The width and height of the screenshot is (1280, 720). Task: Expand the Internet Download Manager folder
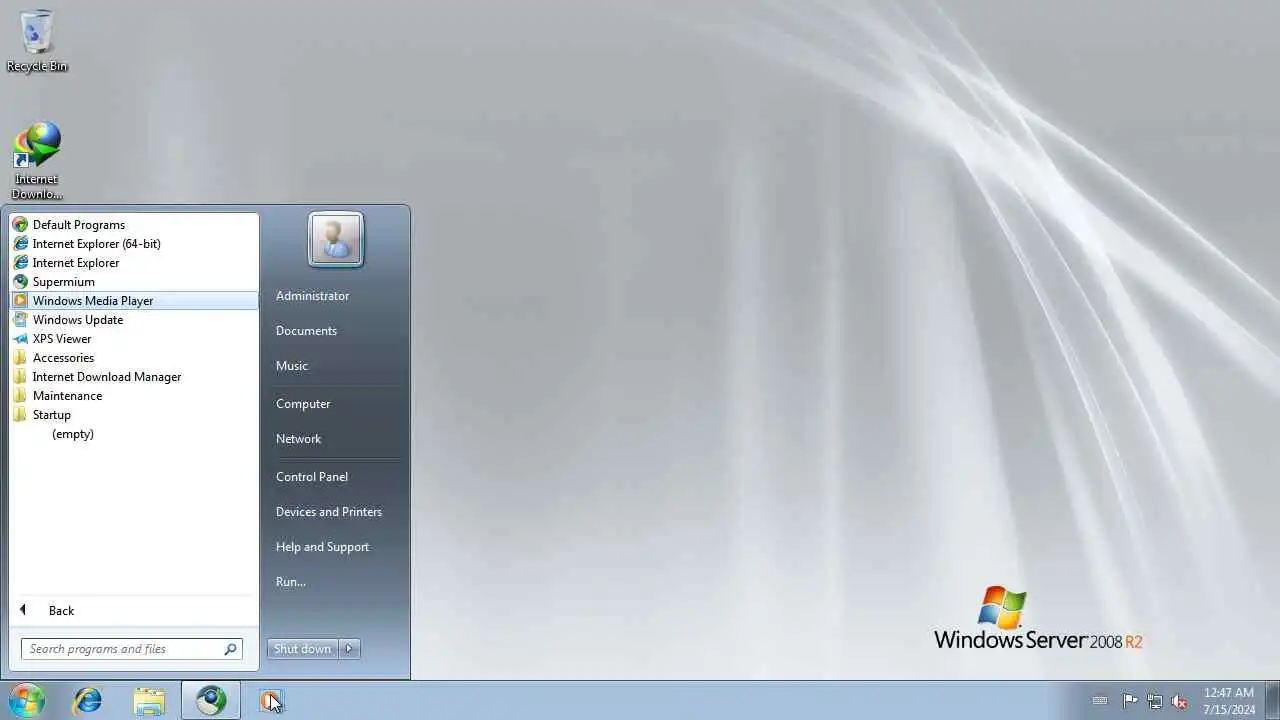(134, 377)
